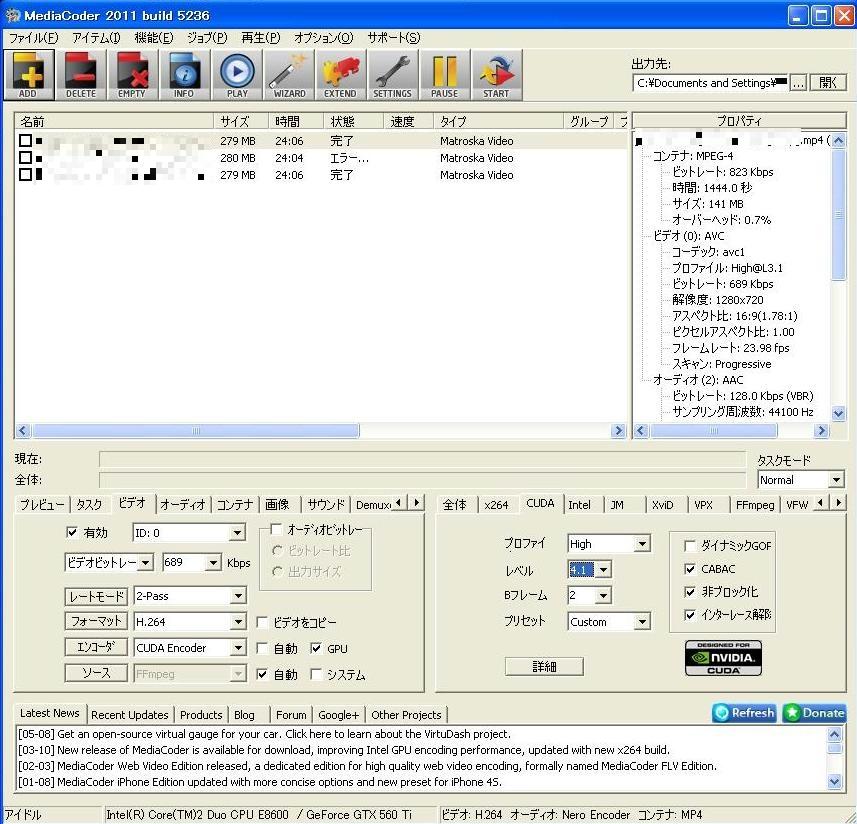Viewport: 857px width, 824px height.
Task: Click the START transcoding icon
Action: (x=496, y=75)
